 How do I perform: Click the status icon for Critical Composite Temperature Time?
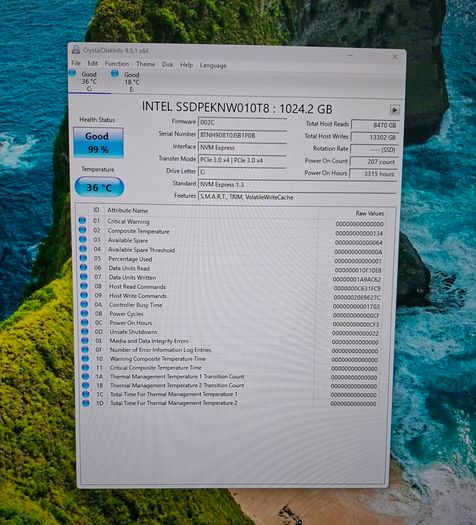pos(86,367)
